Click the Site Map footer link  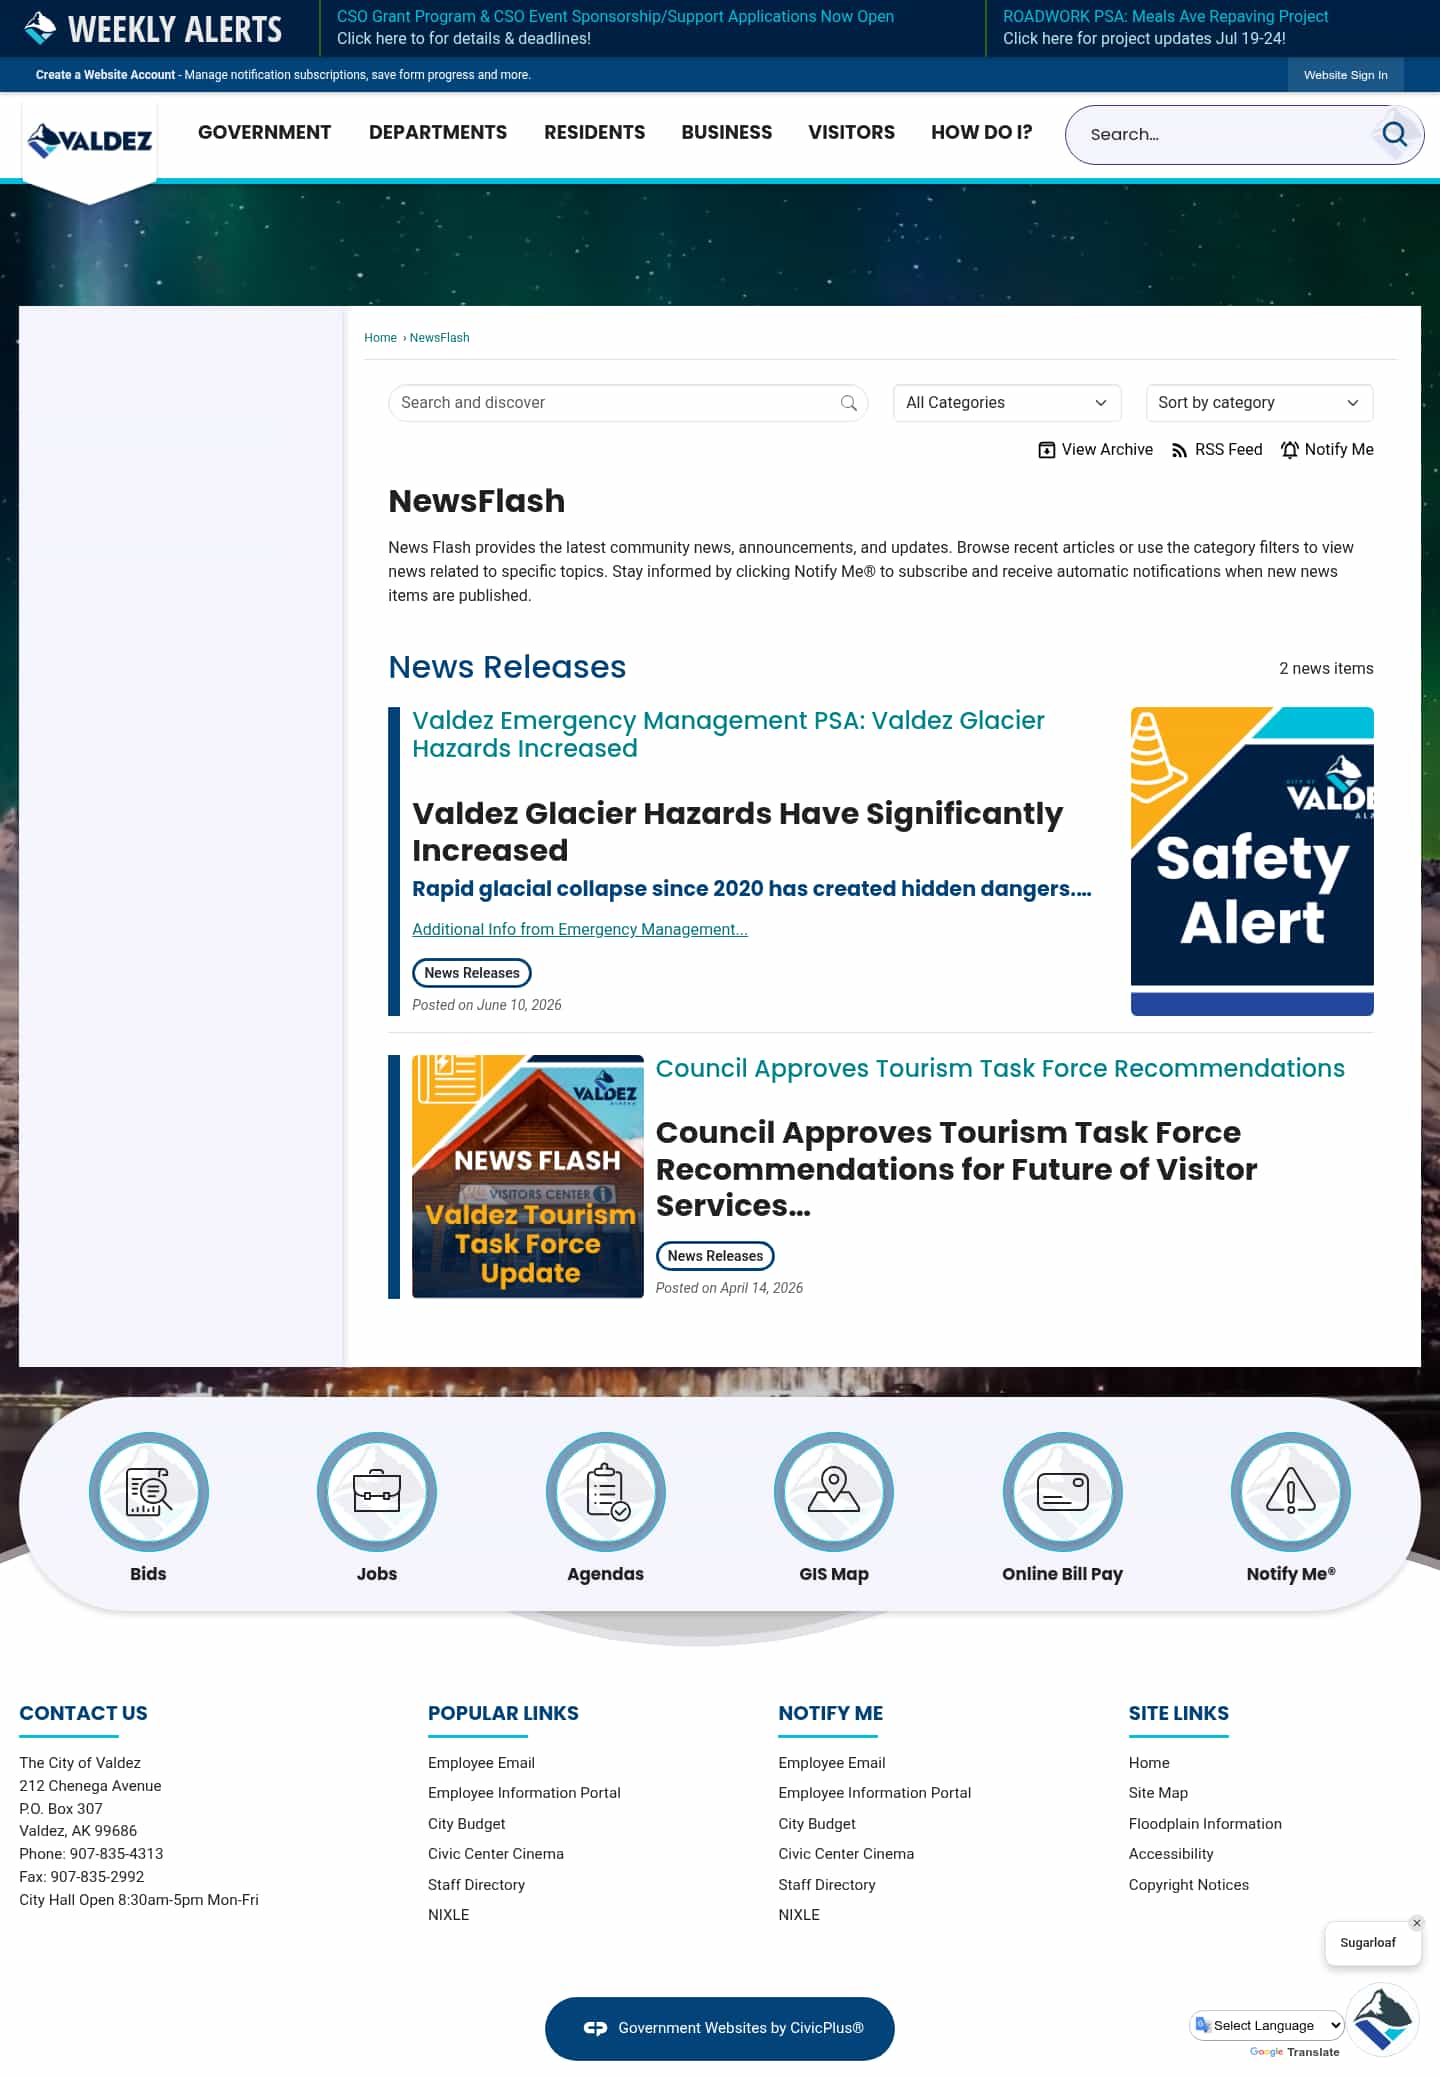[x=1158, y=1793]
